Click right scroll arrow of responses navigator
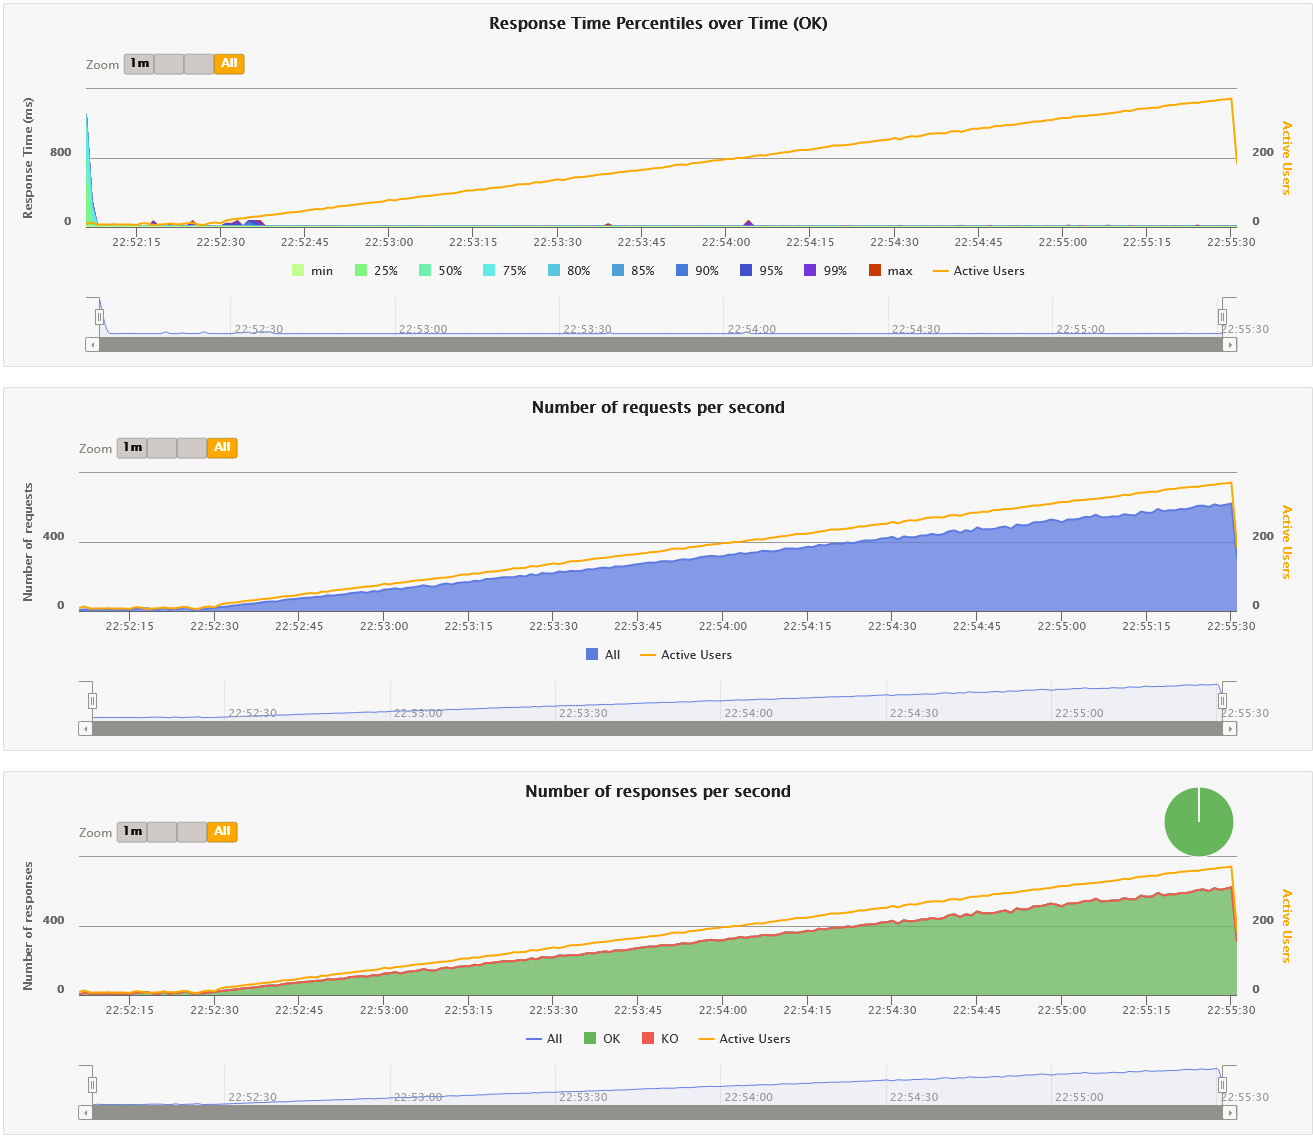 1230,1112
